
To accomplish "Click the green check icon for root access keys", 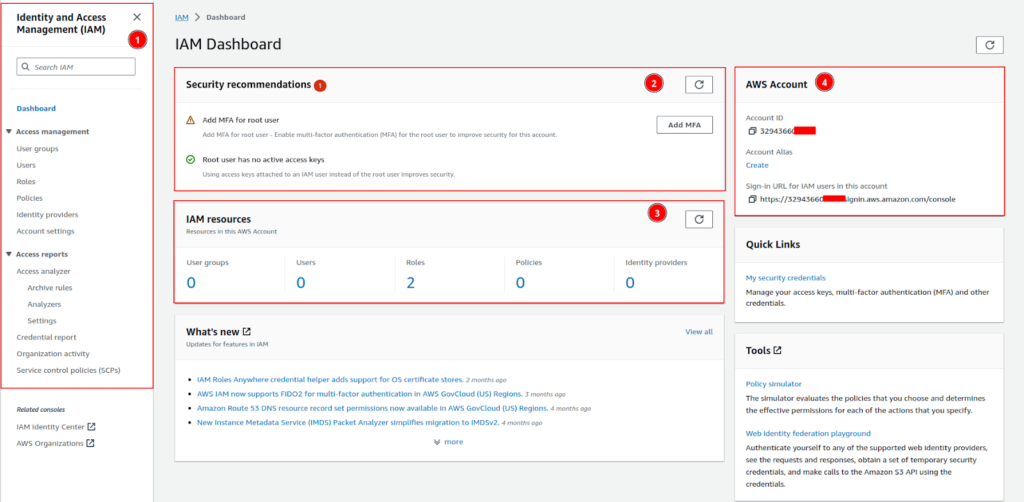I will tap(190, 159).
